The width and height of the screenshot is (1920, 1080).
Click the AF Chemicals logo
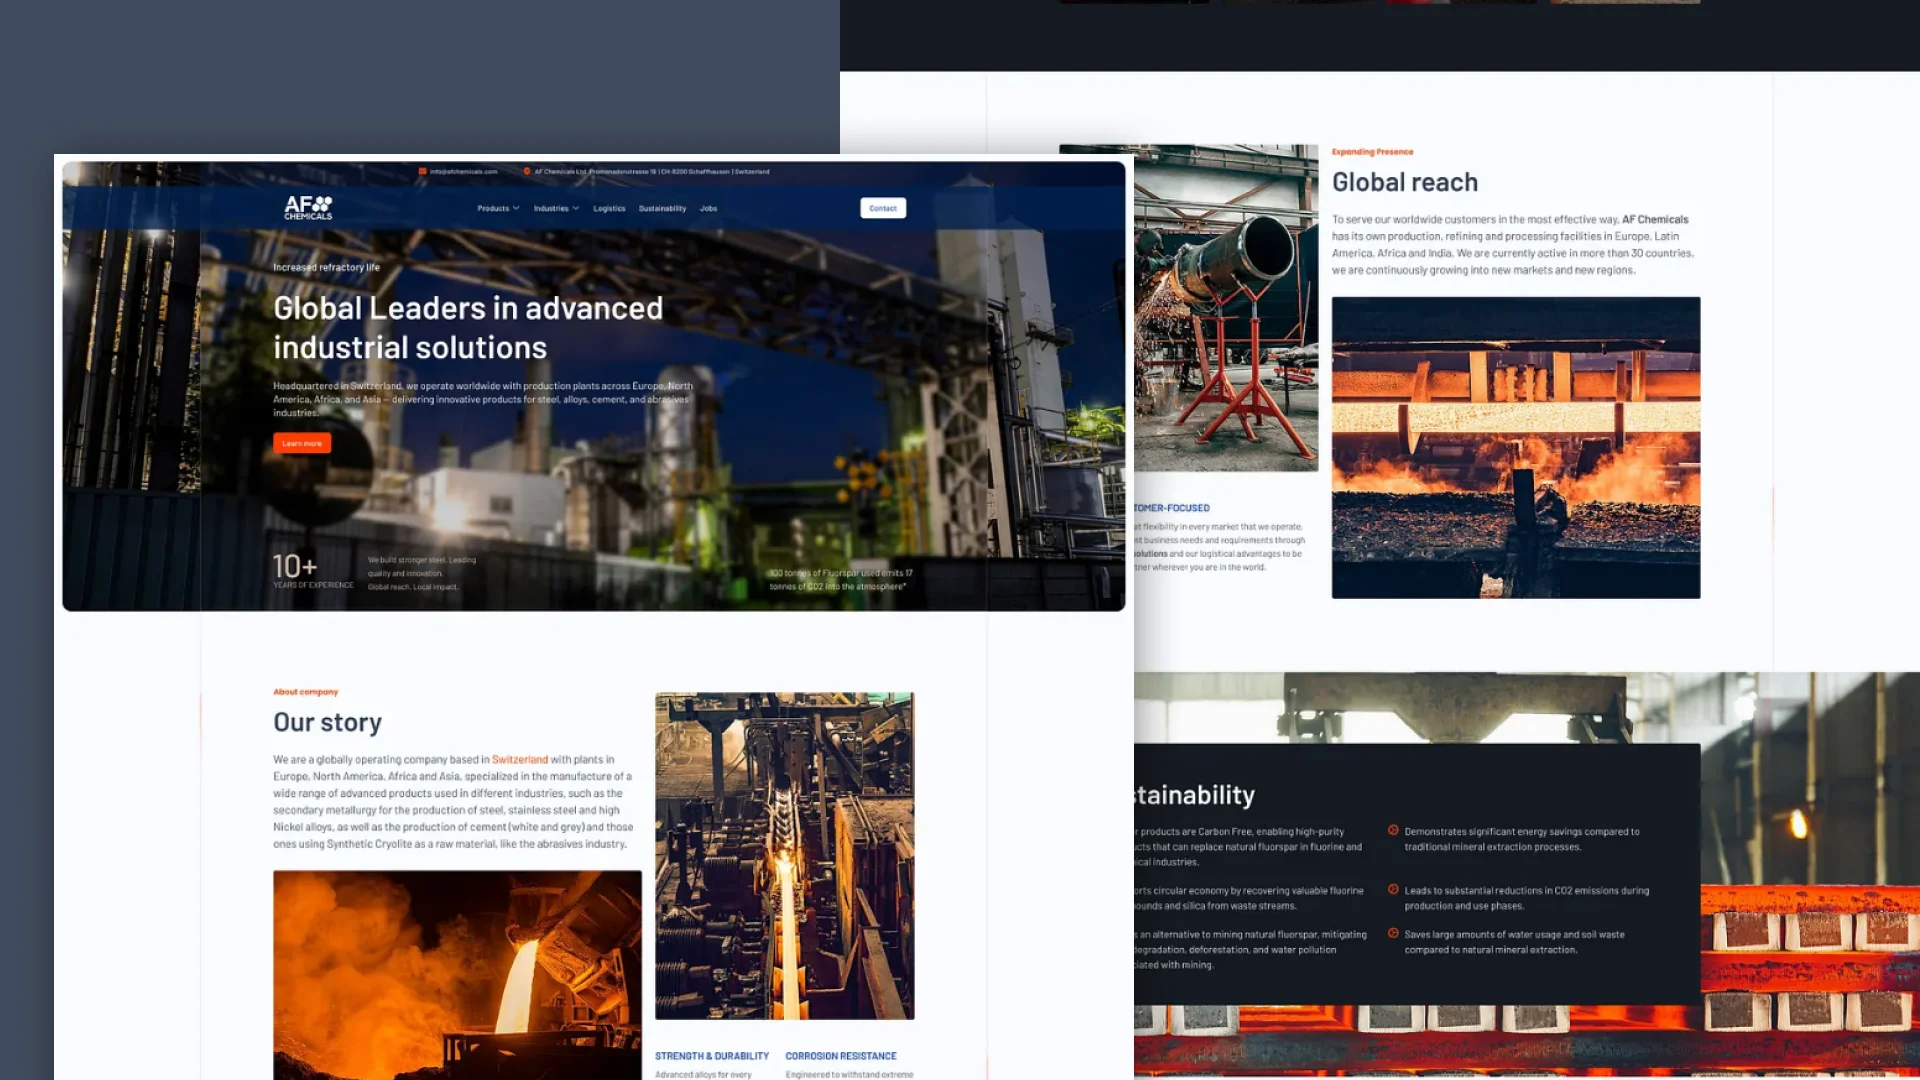click(x=308, y=208)
